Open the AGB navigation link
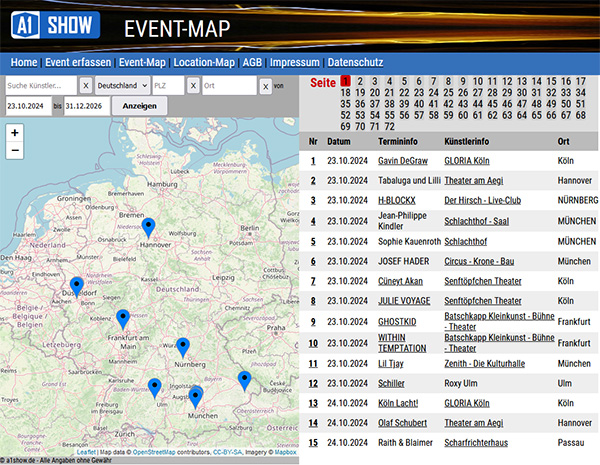The height and width of the screenshot is (465, 600). 252,62
